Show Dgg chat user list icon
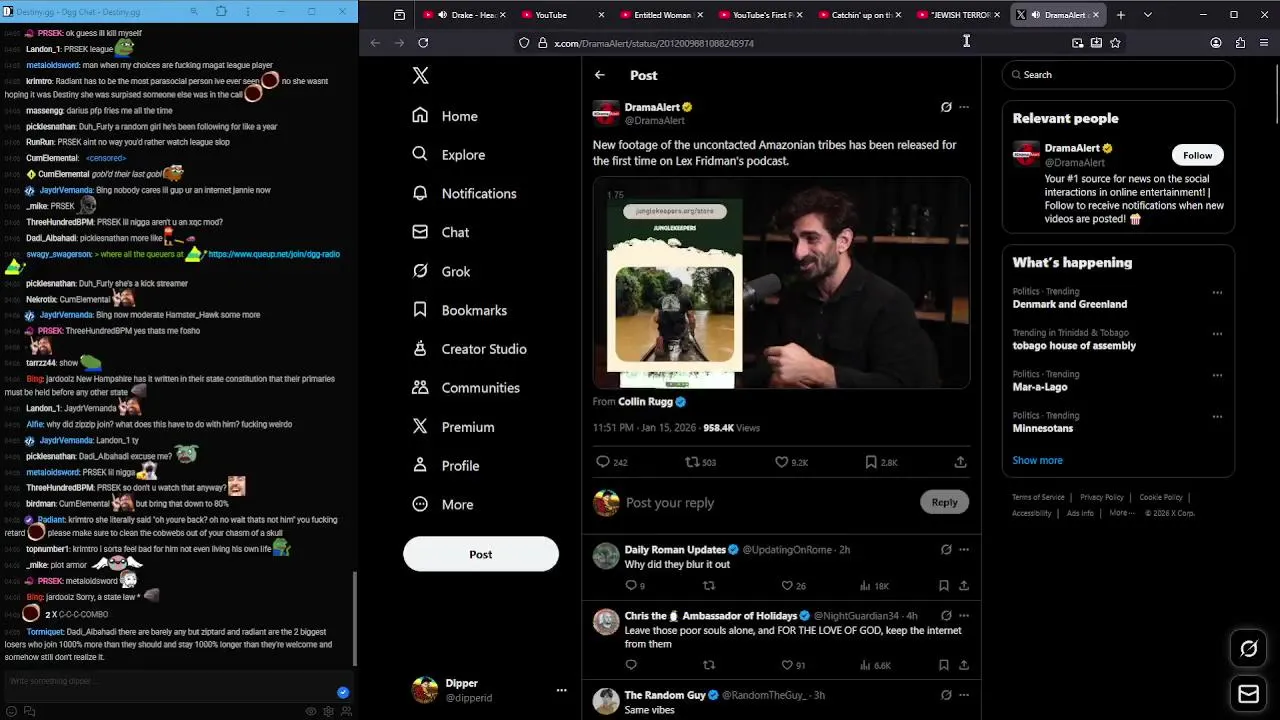 tap(346, 711)
